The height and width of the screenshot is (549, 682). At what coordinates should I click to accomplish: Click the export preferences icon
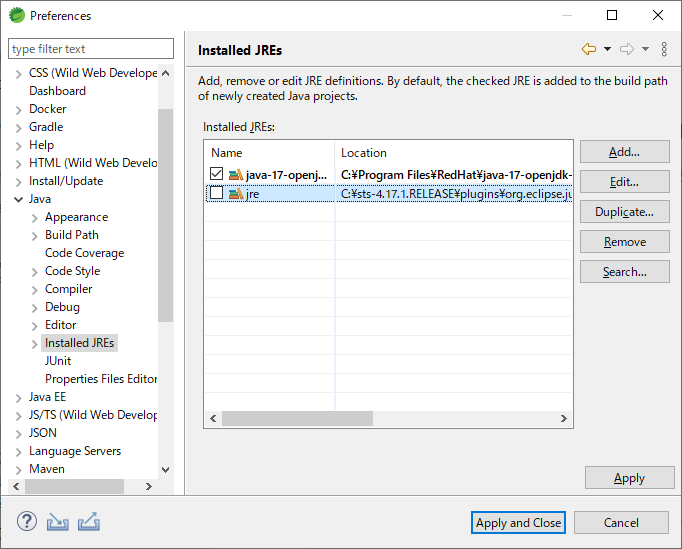(x=89, y=522)
